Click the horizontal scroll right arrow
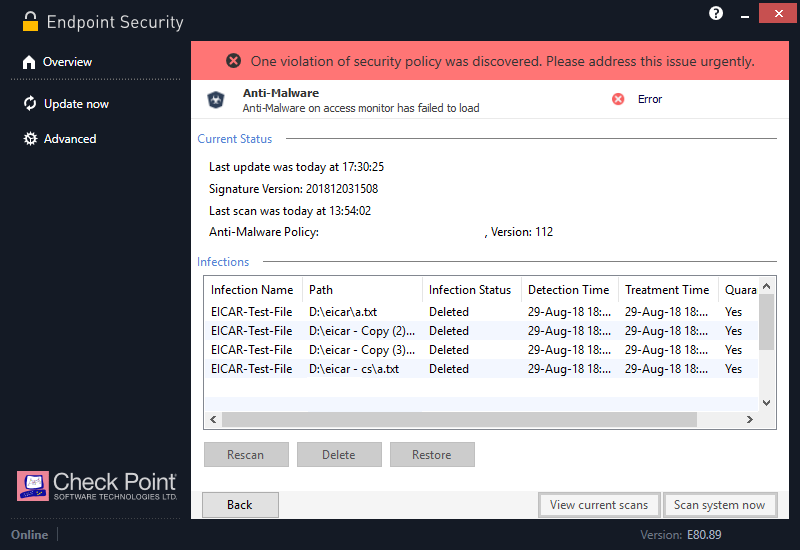800x550 pixels. pos(749,419)
